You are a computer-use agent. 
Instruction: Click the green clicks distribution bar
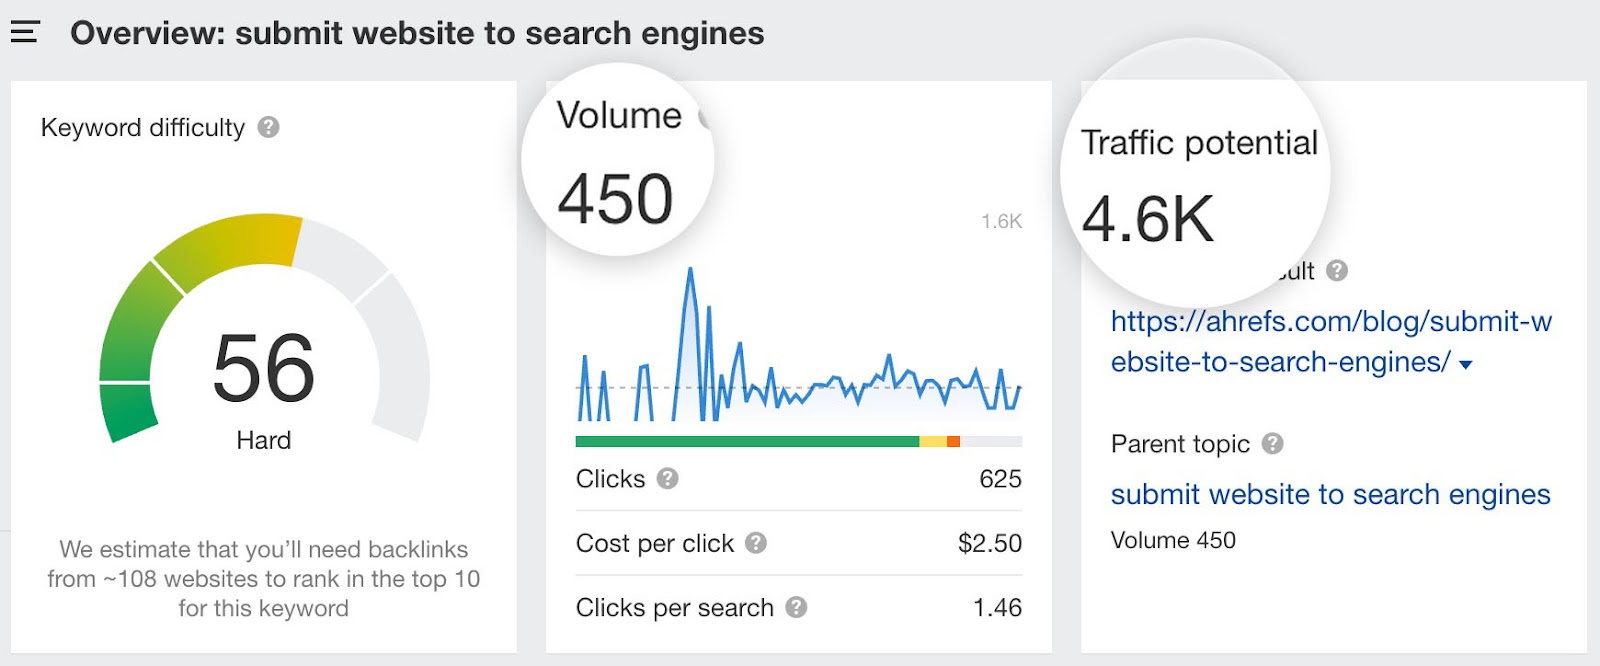(x=745, y=440)
